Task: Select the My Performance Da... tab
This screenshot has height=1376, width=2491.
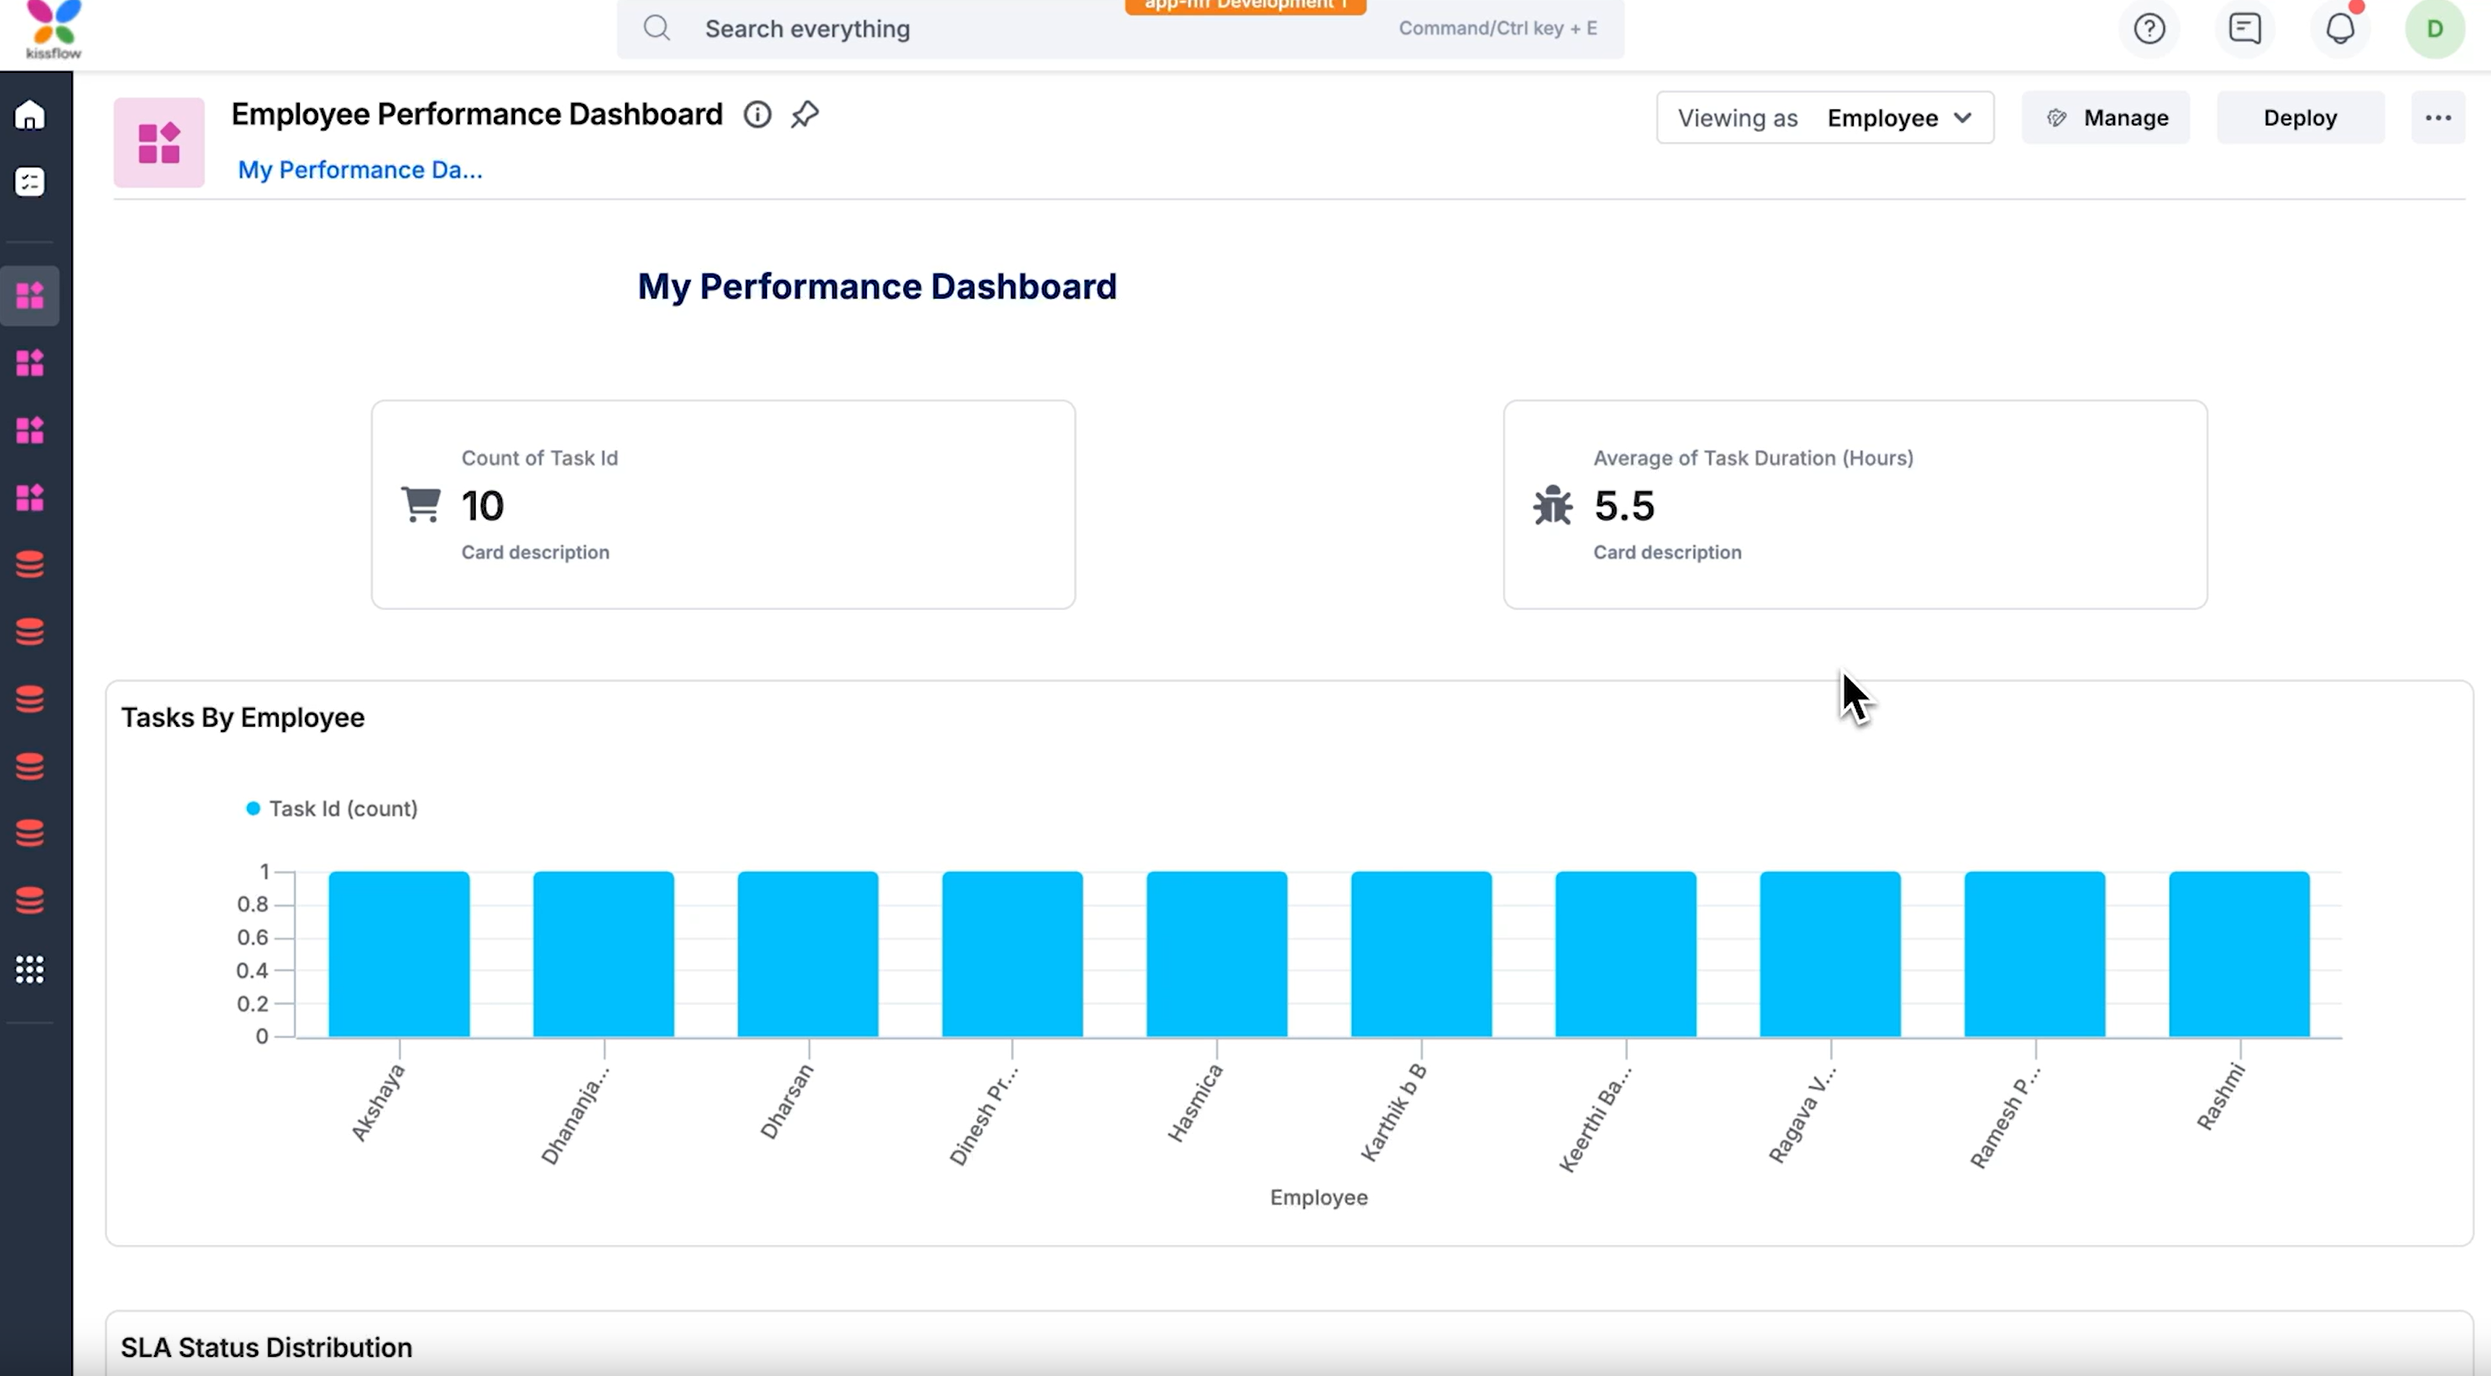Action: coord(360,170)
